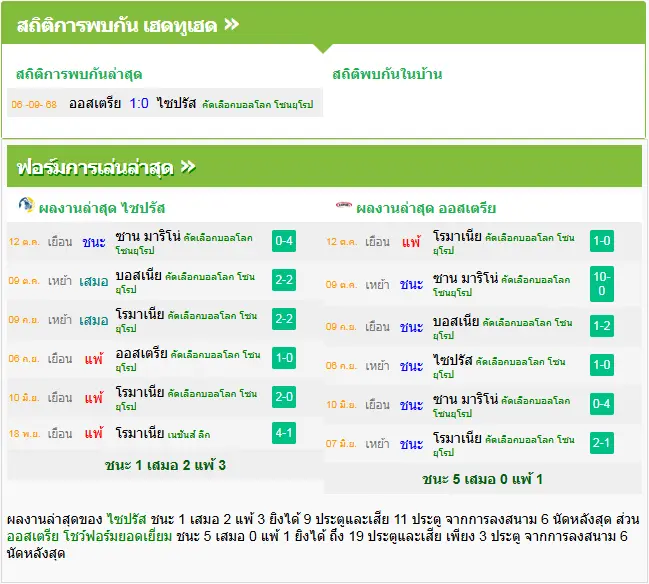Click green ออสเตรีย โชว์ฟอร์มยอดเยี่ยม link in paragraph

(x=89, y=536)
